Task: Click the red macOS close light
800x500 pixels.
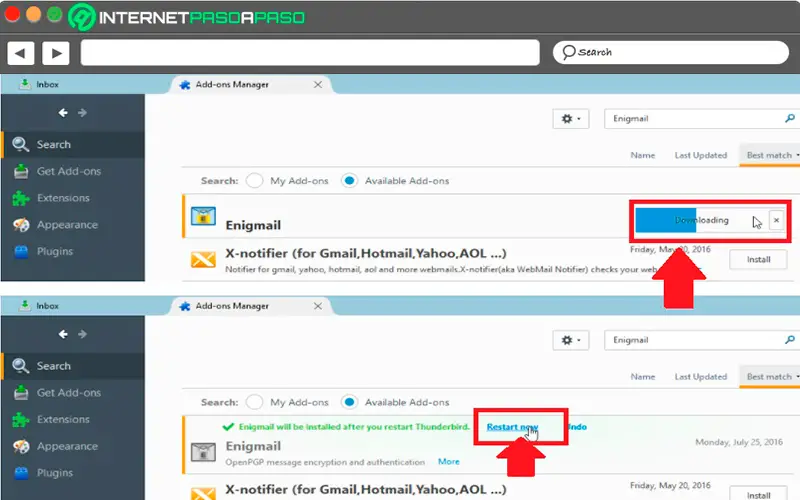Action: click(x=12, y=14)
